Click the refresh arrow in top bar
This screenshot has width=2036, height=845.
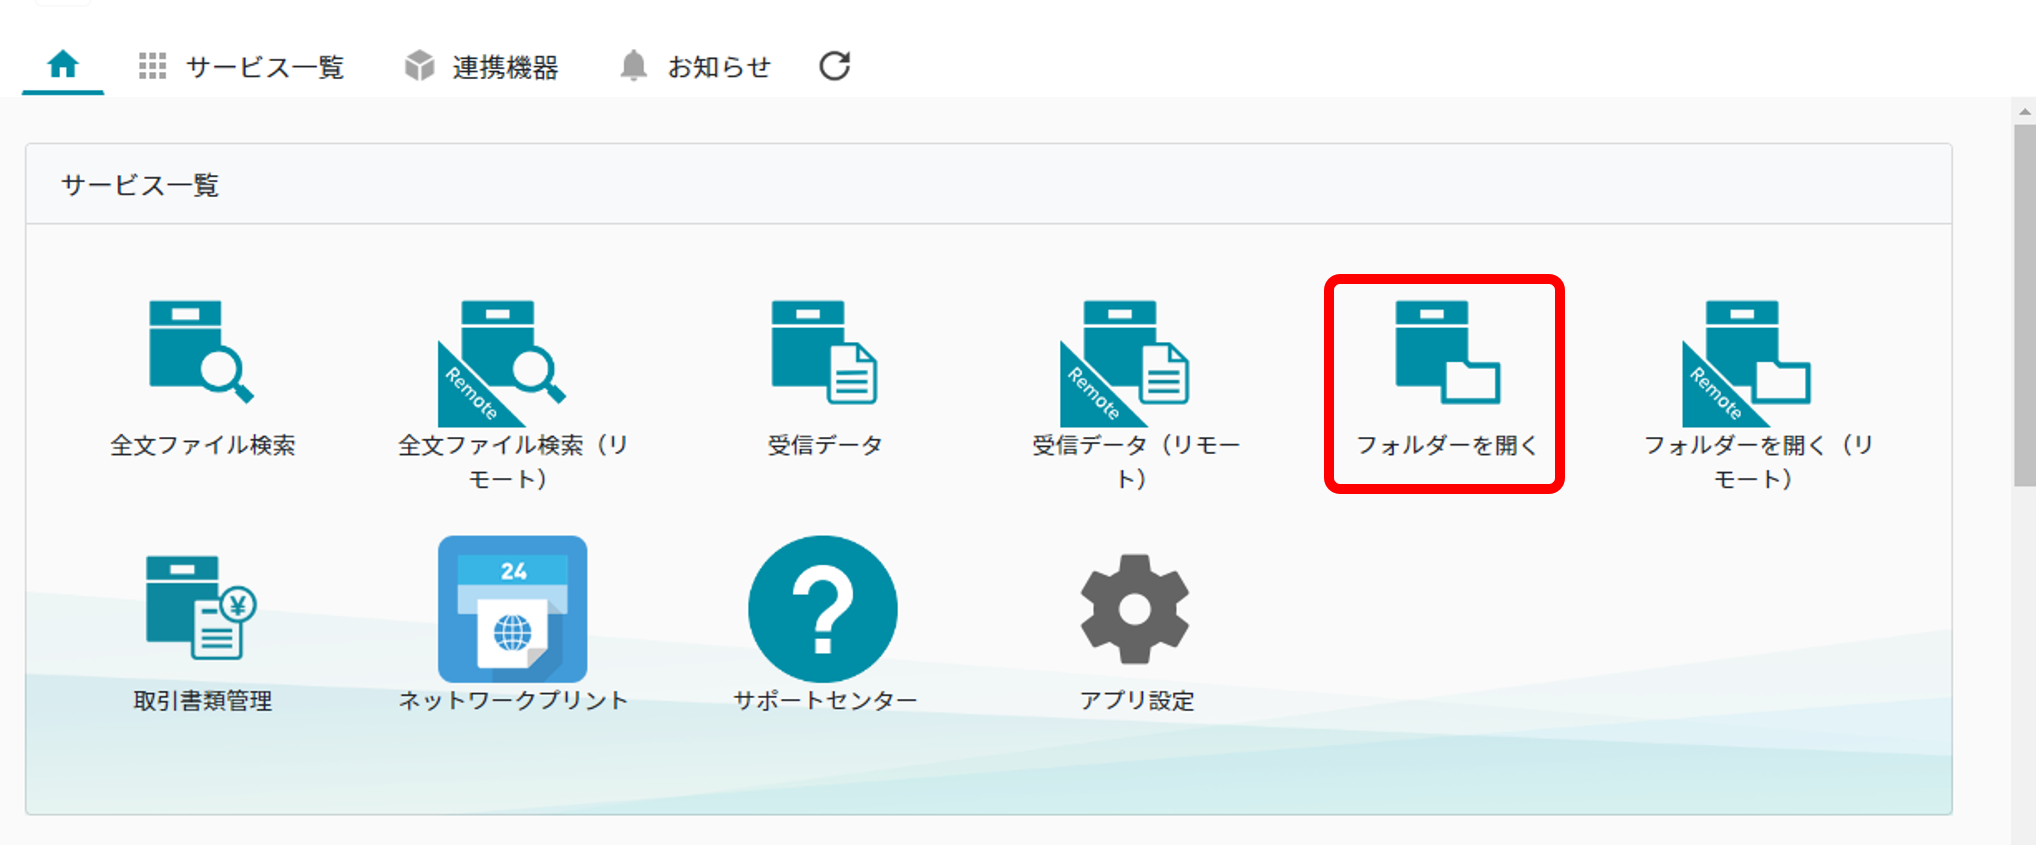pos(835,66)
